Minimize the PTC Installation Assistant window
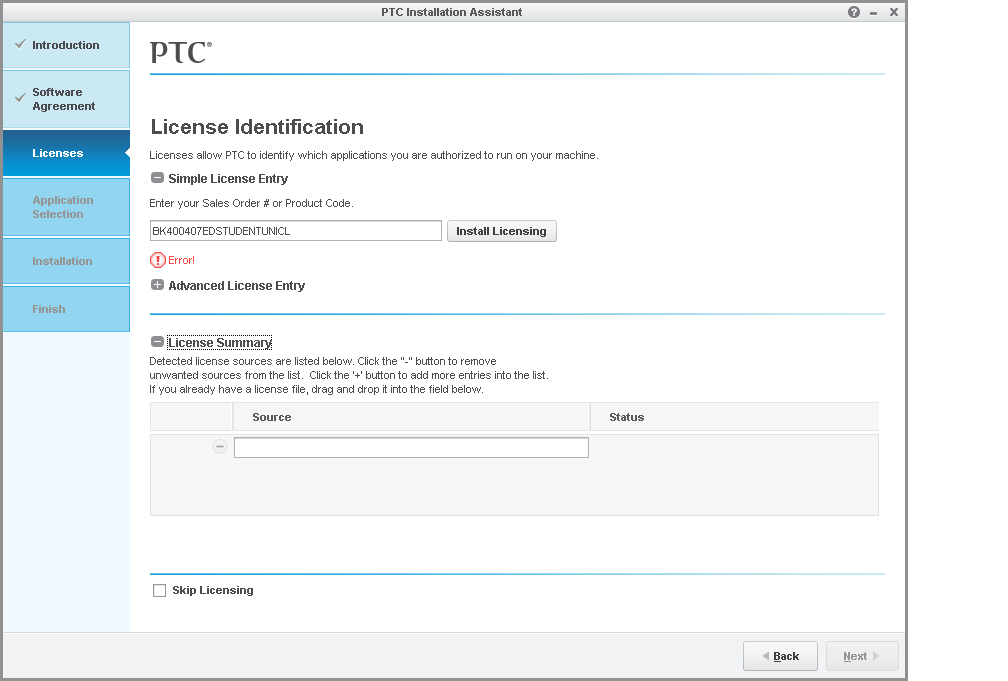 [873, 13]
